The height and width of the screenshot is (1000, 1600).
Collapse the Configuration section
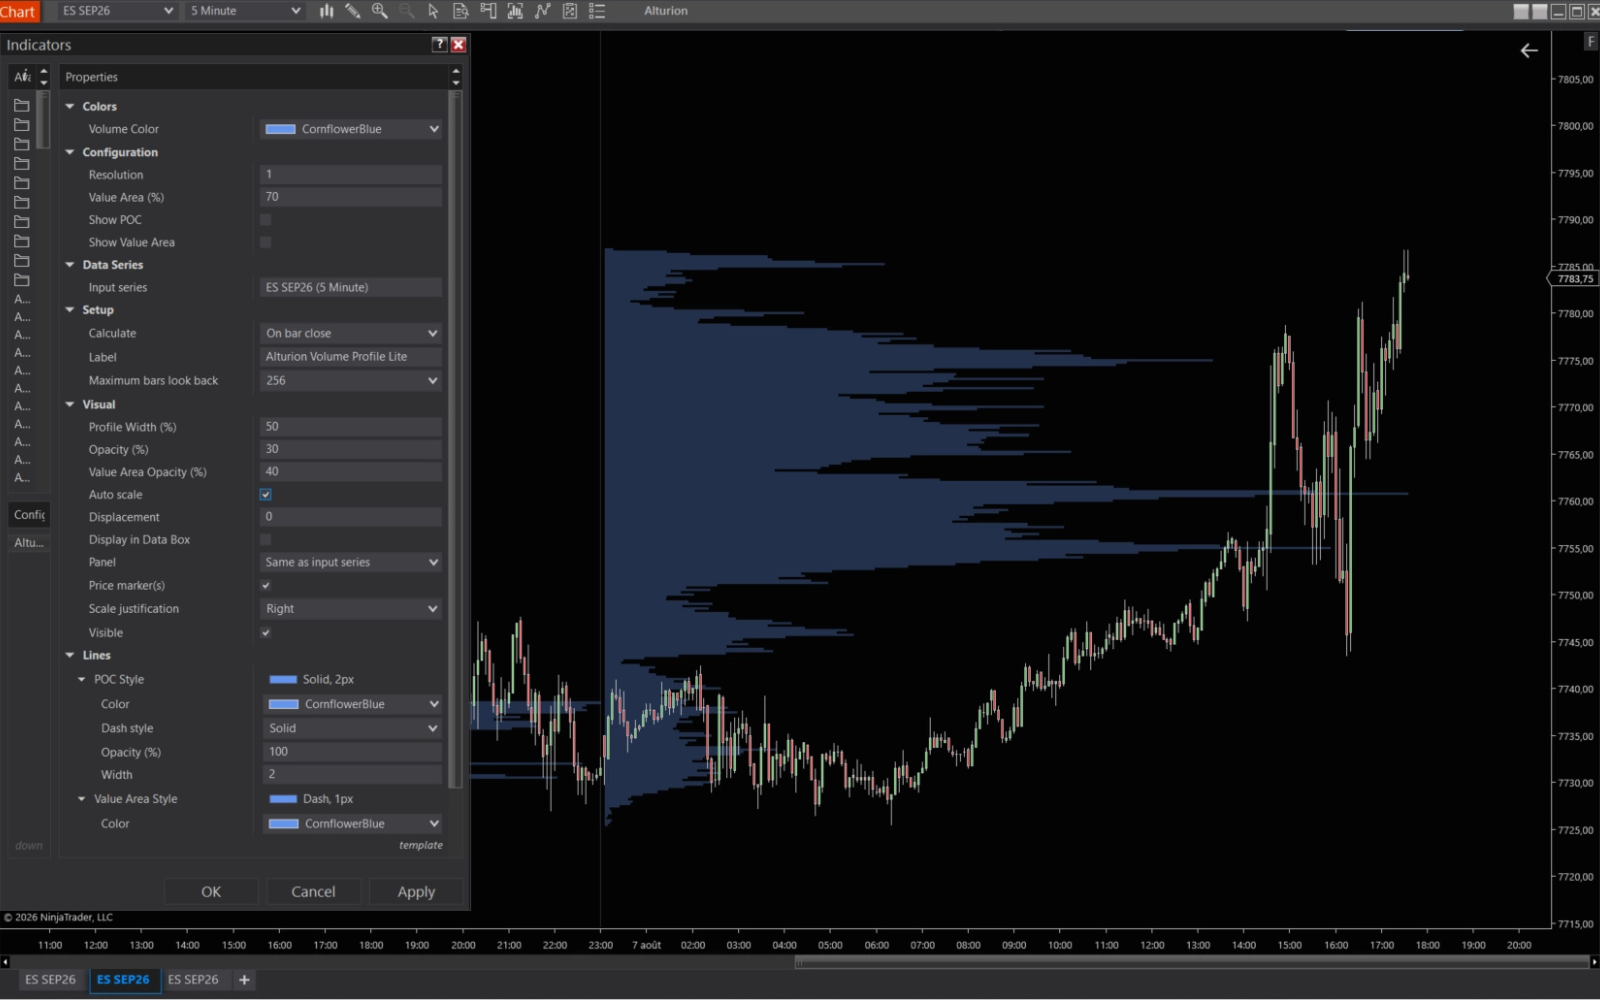point(70,152)
